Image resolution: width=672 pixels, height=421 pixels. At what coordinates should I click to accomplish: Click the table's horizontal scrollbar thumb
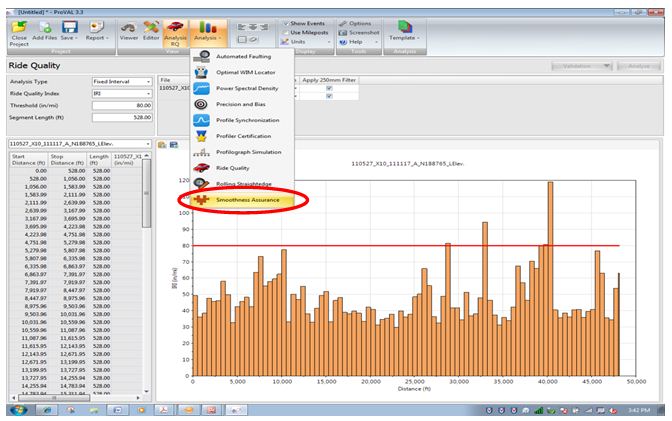(x=54, y=398)
